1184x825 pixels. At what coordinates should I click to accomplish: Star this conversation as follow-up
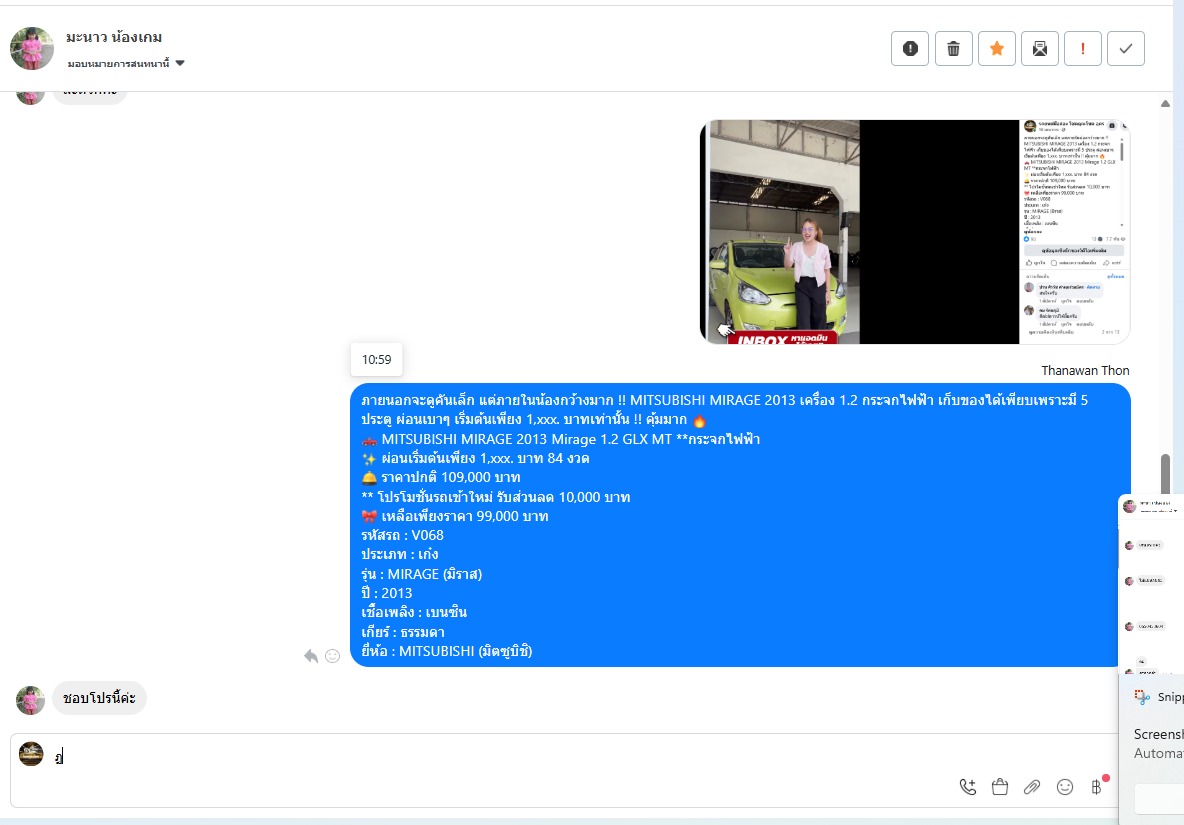click(x=997, y=49)
